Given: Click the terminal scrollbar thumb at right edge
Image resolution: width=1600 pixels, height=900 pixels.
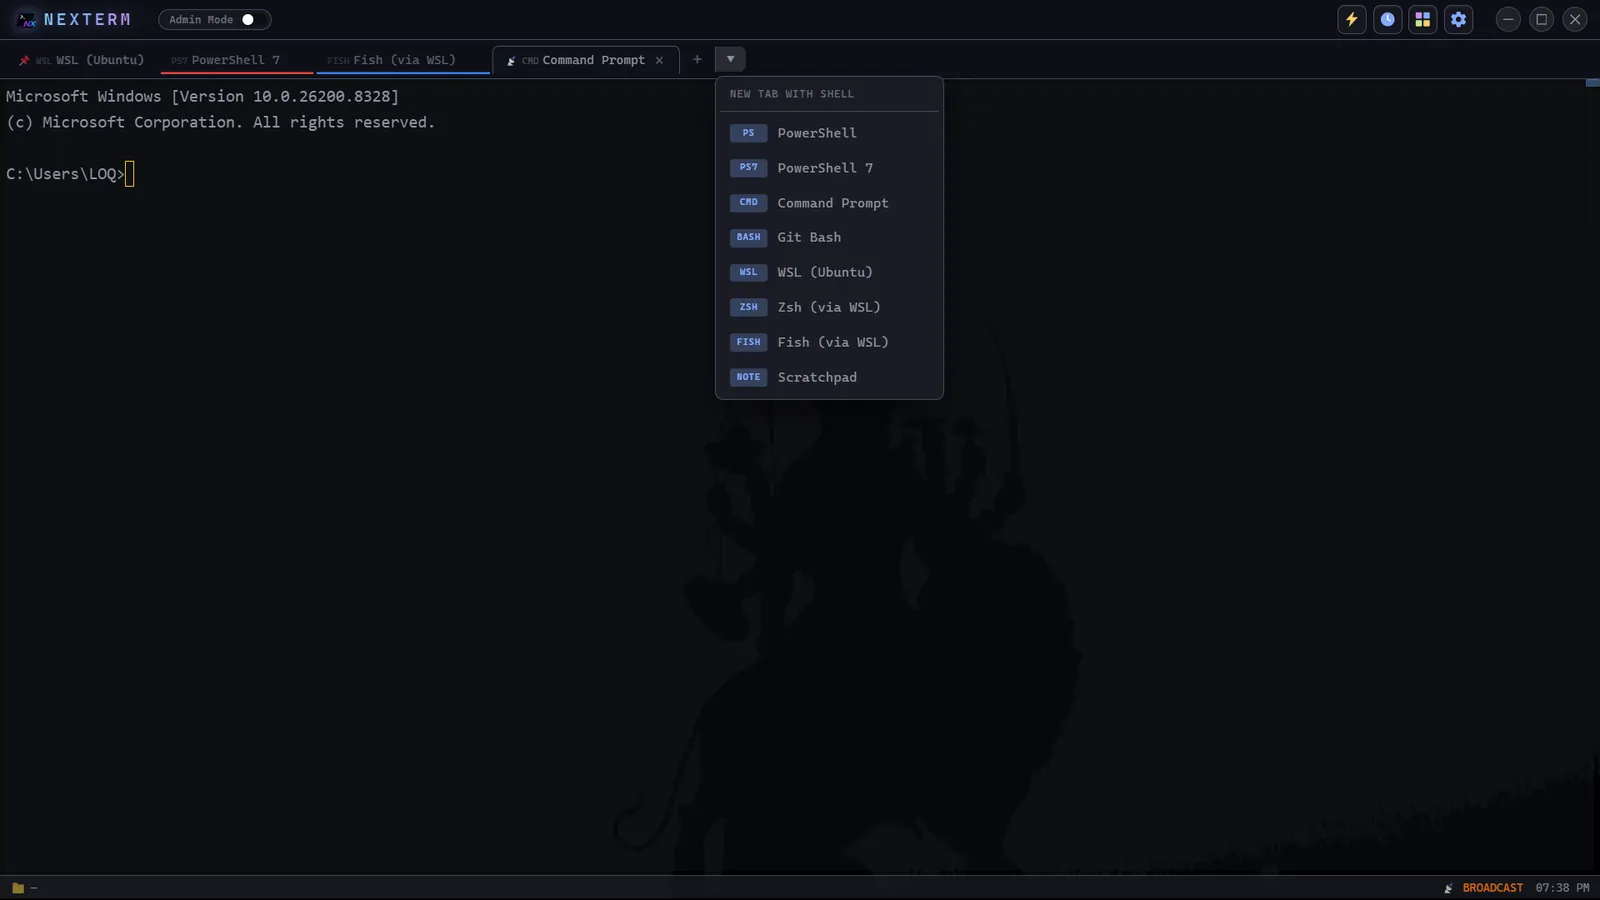Looking at the screenshot, I should (x=1592, y=83).
